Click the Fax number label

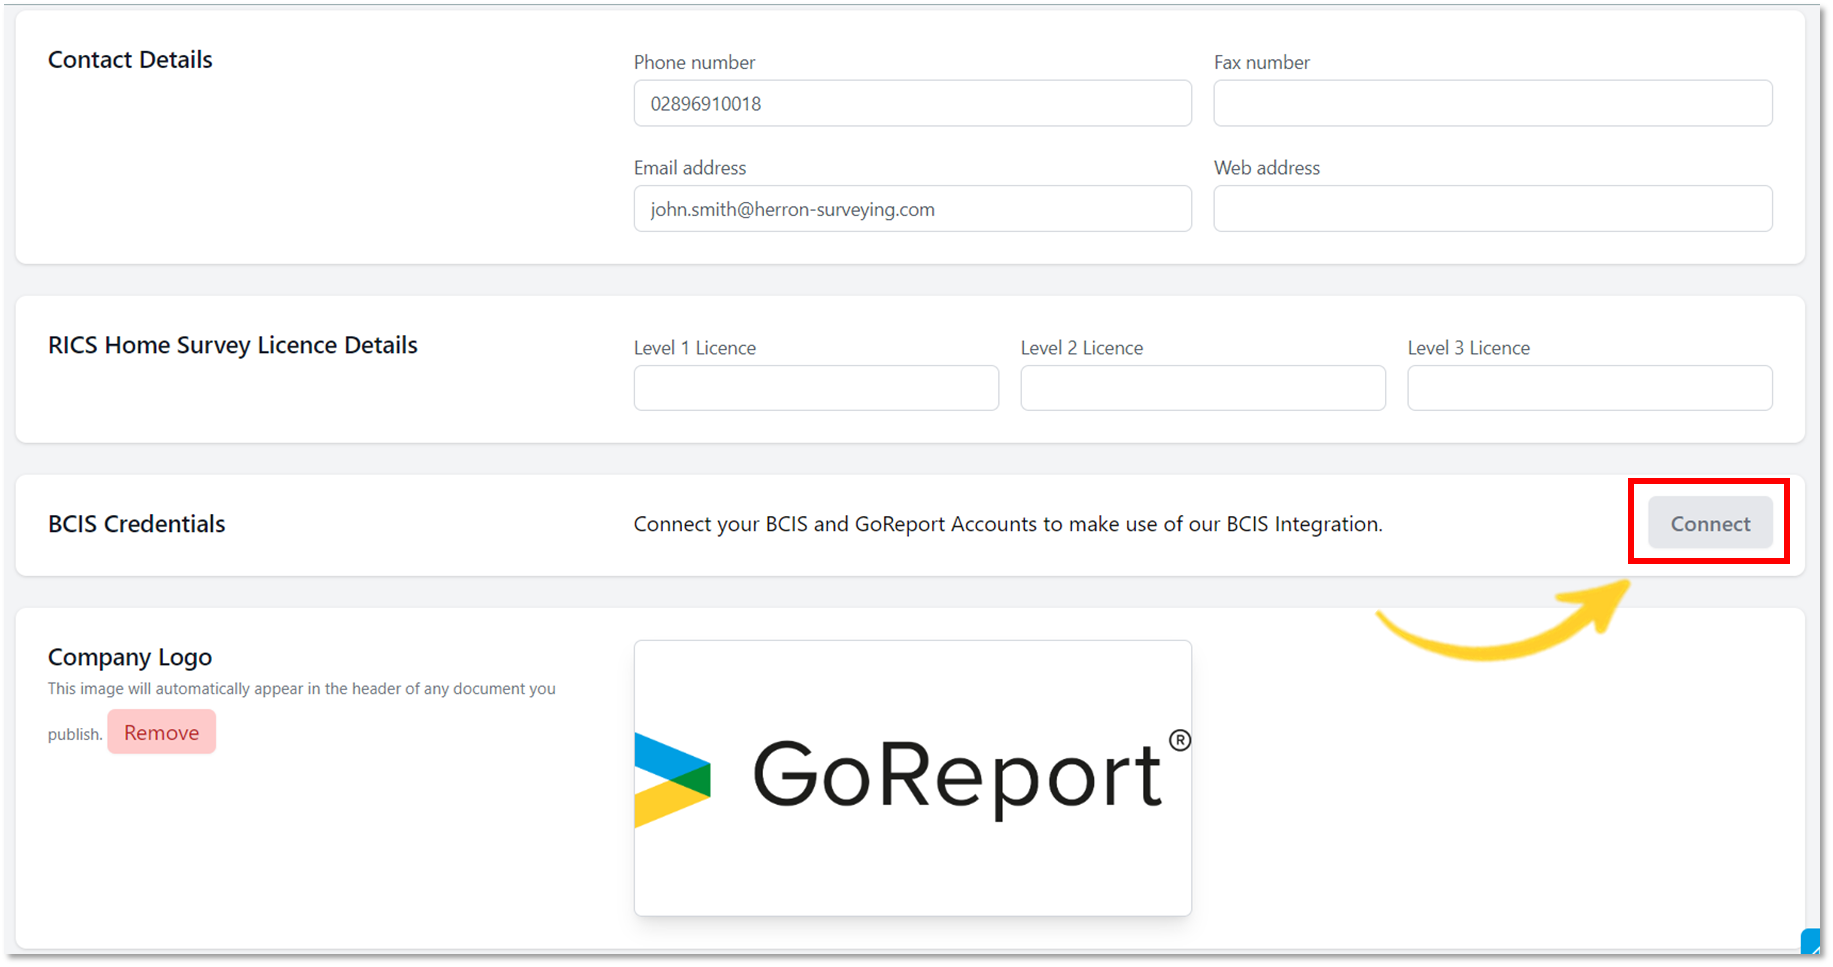[x=1262, y=62]
